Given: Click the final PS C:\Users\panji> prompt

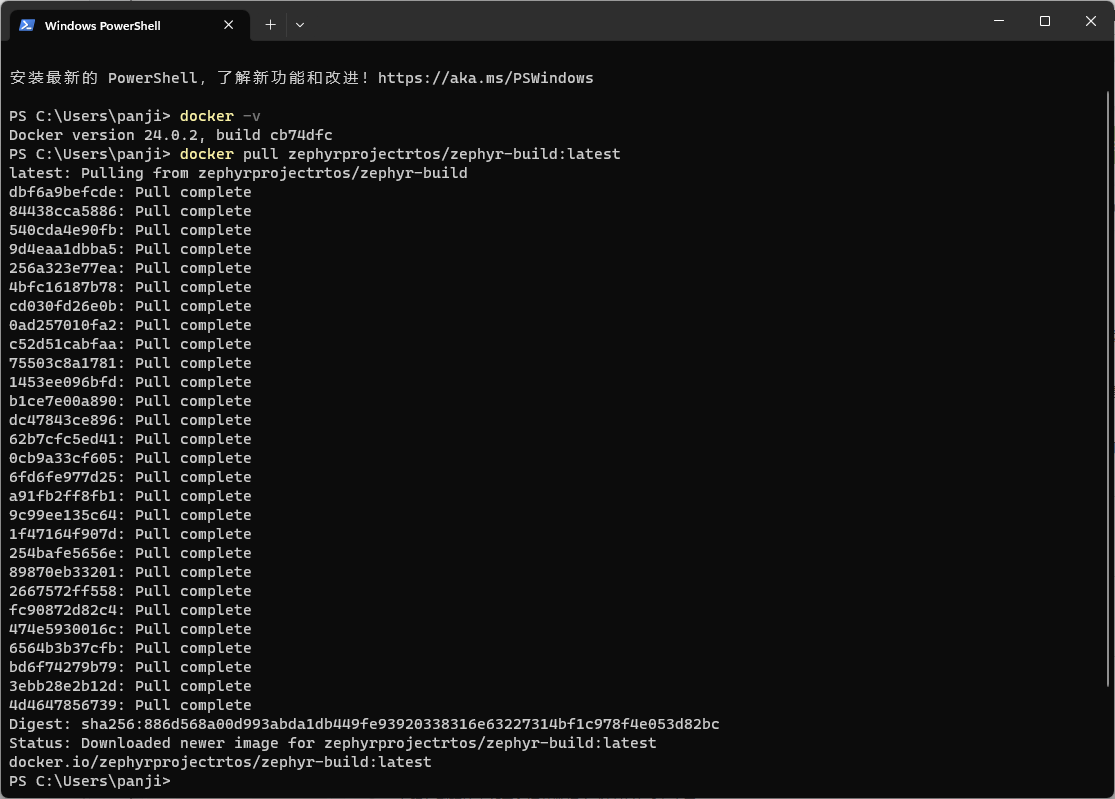Looking at the screenshot, I should [x=90, y=781].
